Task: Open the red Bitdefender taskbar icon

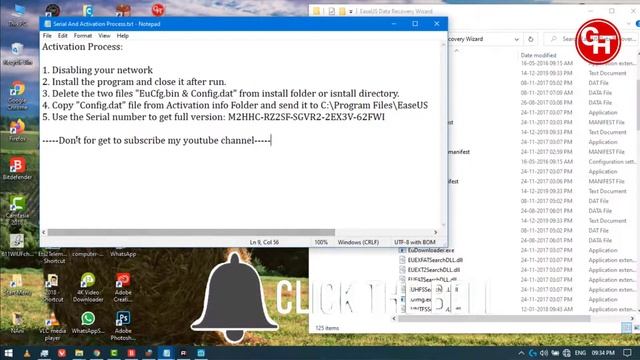Action: coord(131,353)
